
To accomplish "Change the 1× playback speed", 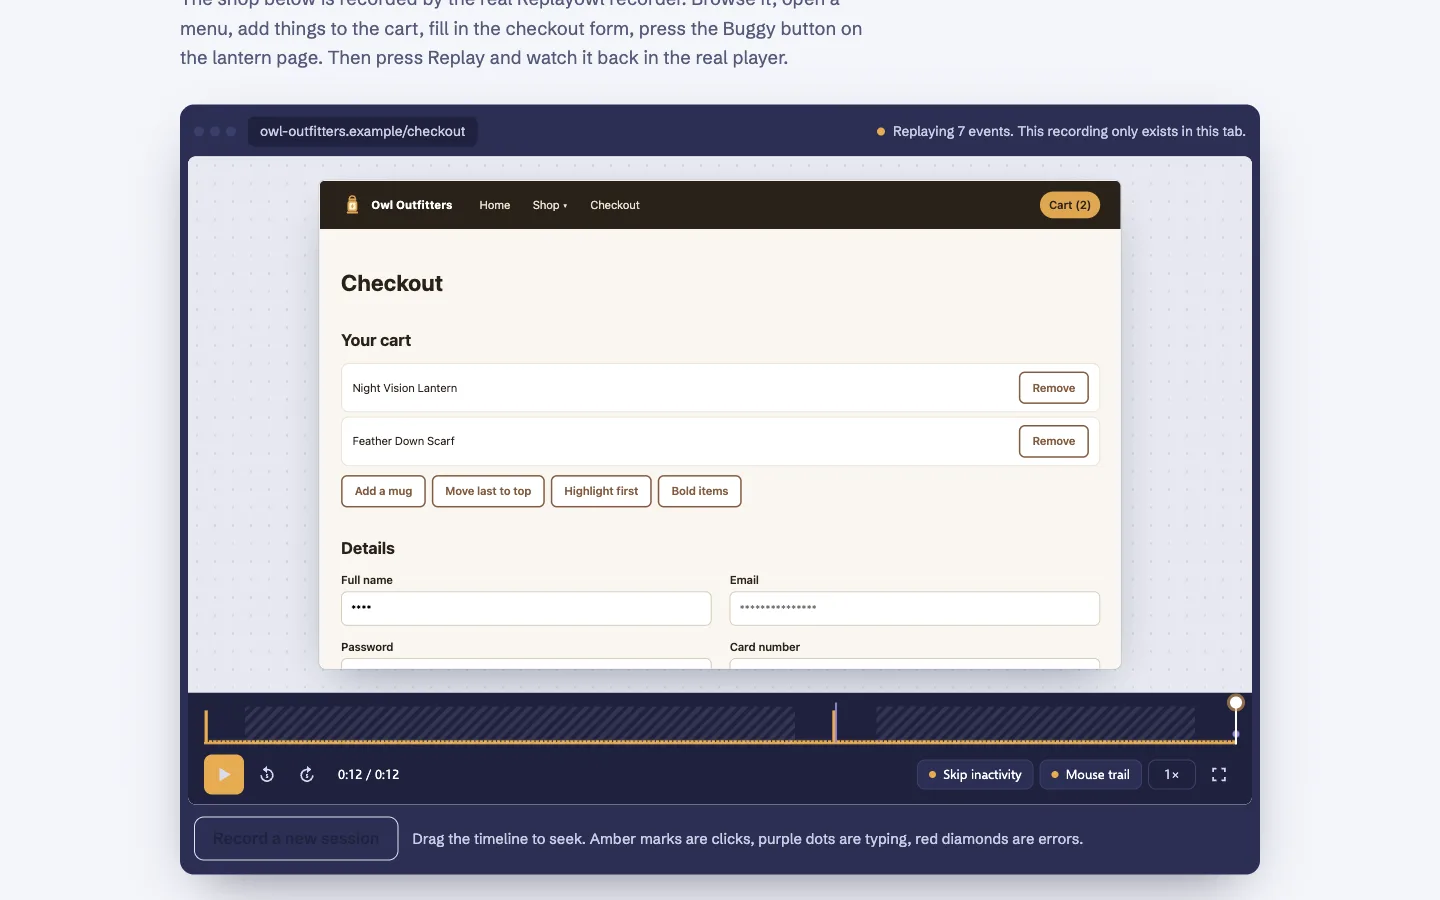I will [1172, 775].
